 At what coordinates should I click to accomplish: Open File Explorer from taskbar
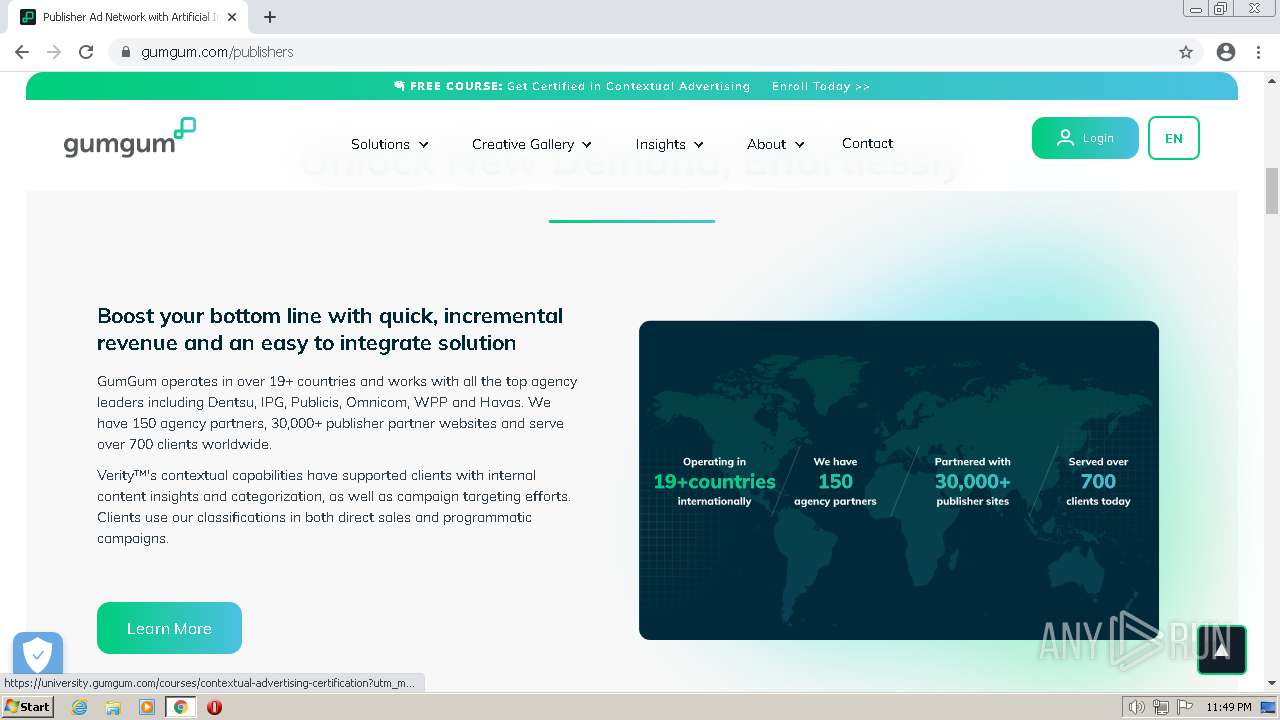point(113,707)
